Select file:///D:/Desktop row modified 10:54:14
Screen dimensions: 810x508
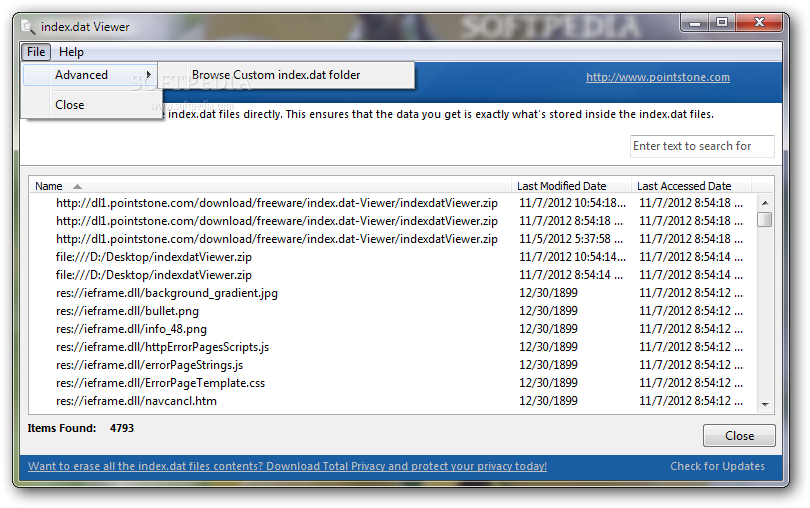point(393,257)
